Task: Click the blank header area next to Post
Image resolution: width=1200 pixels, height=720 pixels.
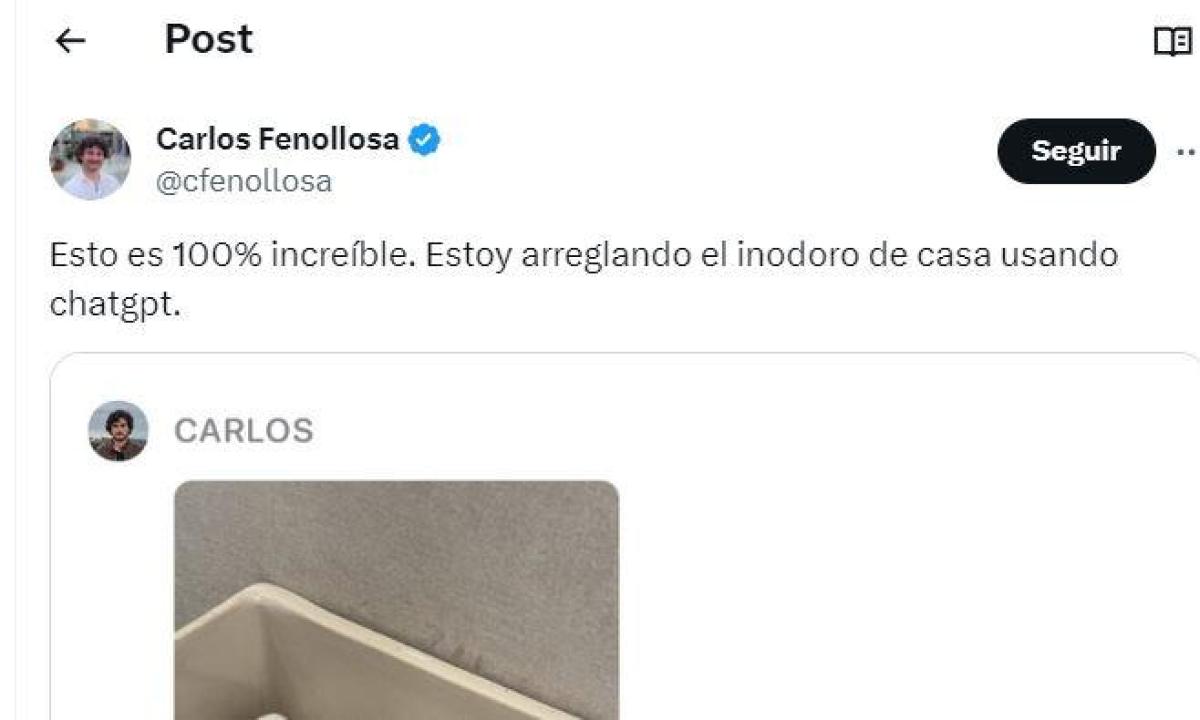Action: (700, 40)
